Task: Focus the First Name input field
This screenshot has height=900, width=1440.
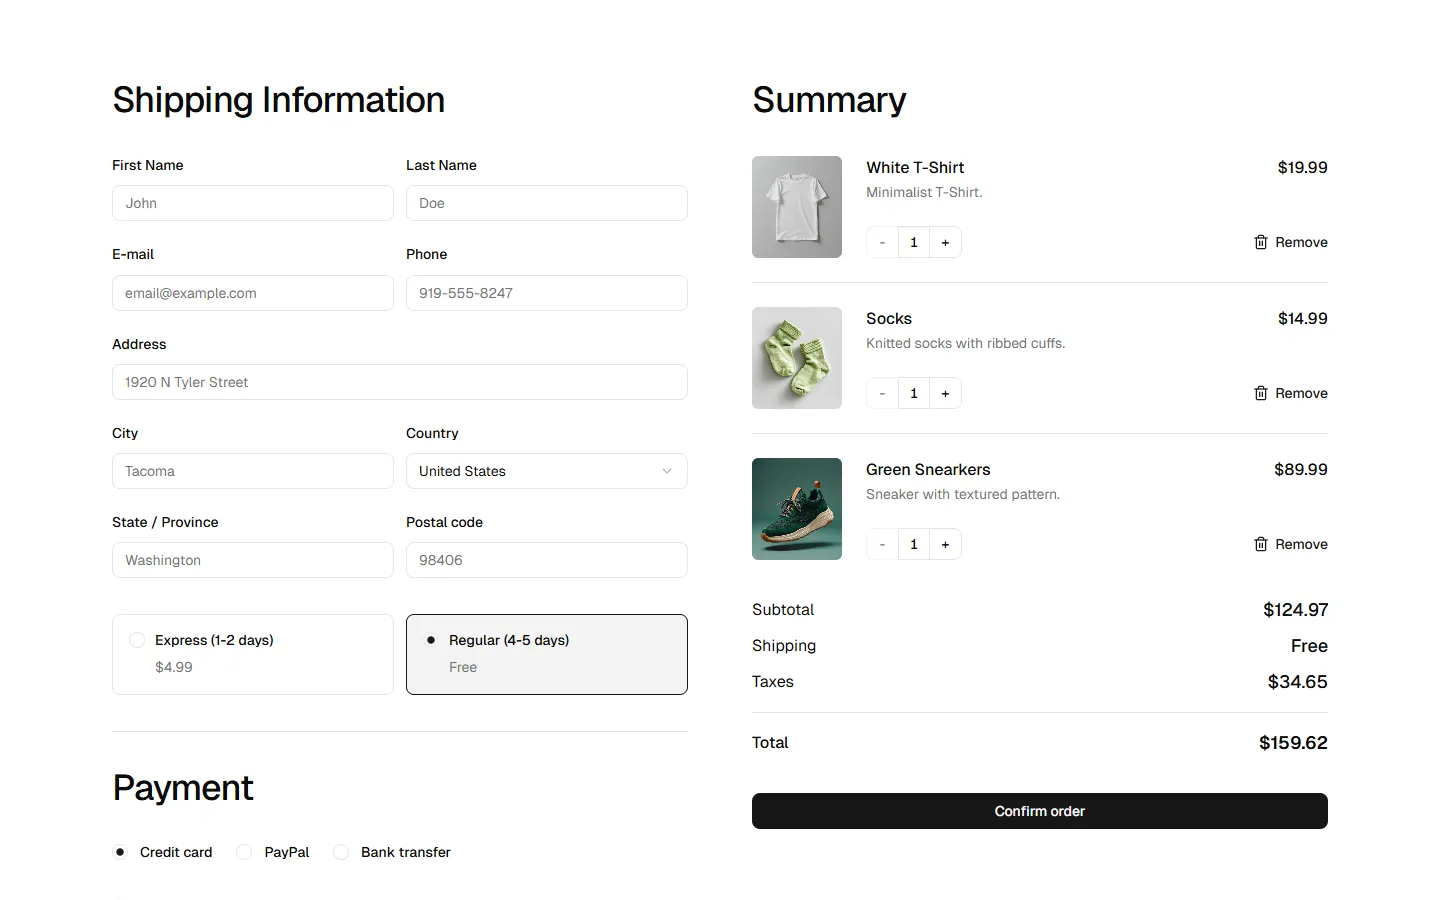Action: pyautogui.click(x=252, y=203)
